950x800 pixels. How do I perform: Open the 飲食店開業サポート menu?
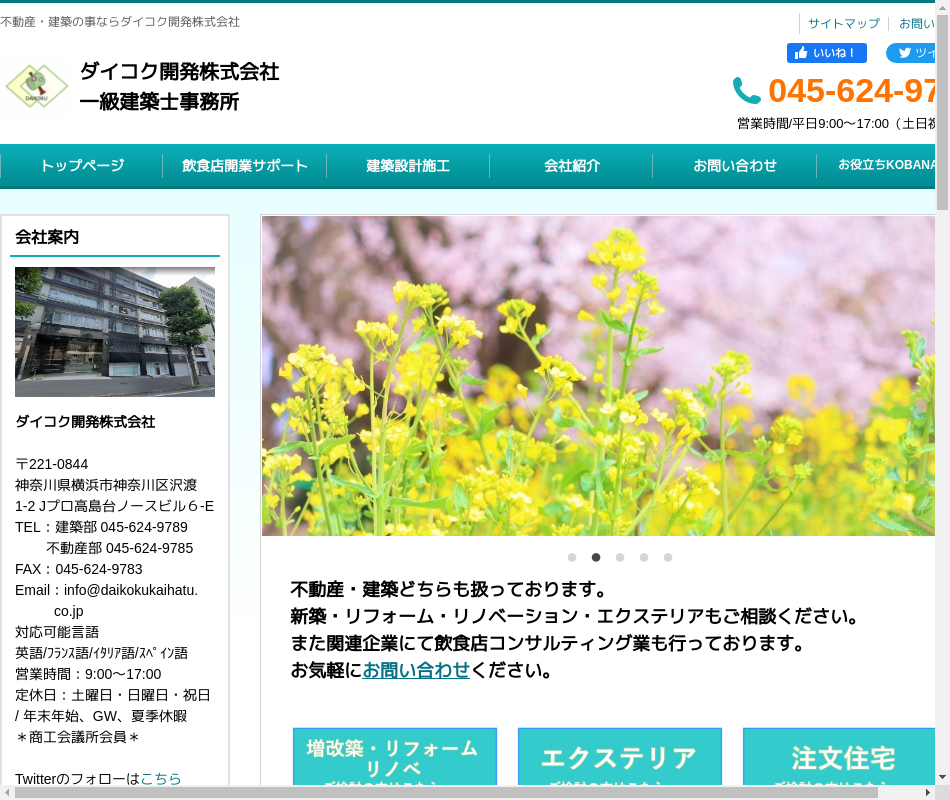[245, 166]
